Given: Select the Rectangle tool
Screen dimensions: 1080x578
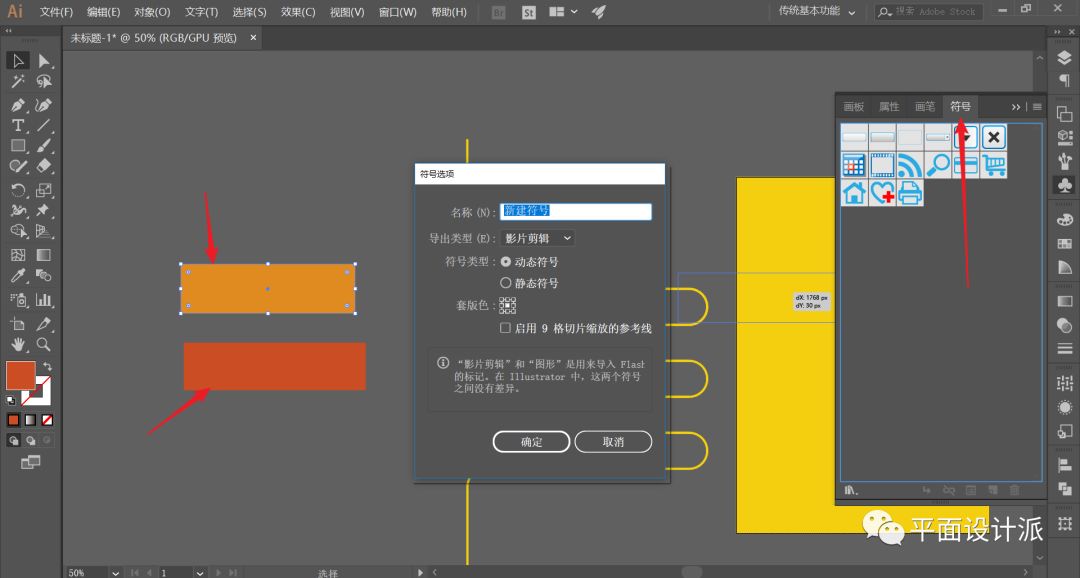Looking at the screenshot, I should pos(18,146).
